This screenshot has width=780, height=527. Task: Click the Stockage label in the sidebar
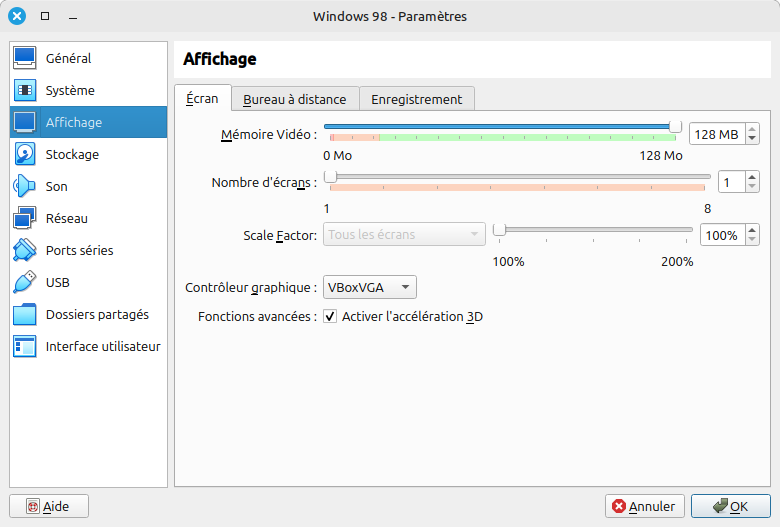[x=72, y=154]
